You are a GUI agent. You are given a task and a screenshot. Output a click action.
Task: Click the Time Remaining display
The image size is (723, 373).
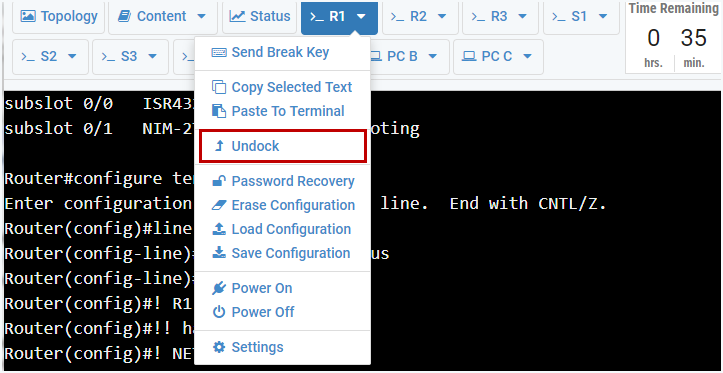pyautogui.click(x=673, y=38)
